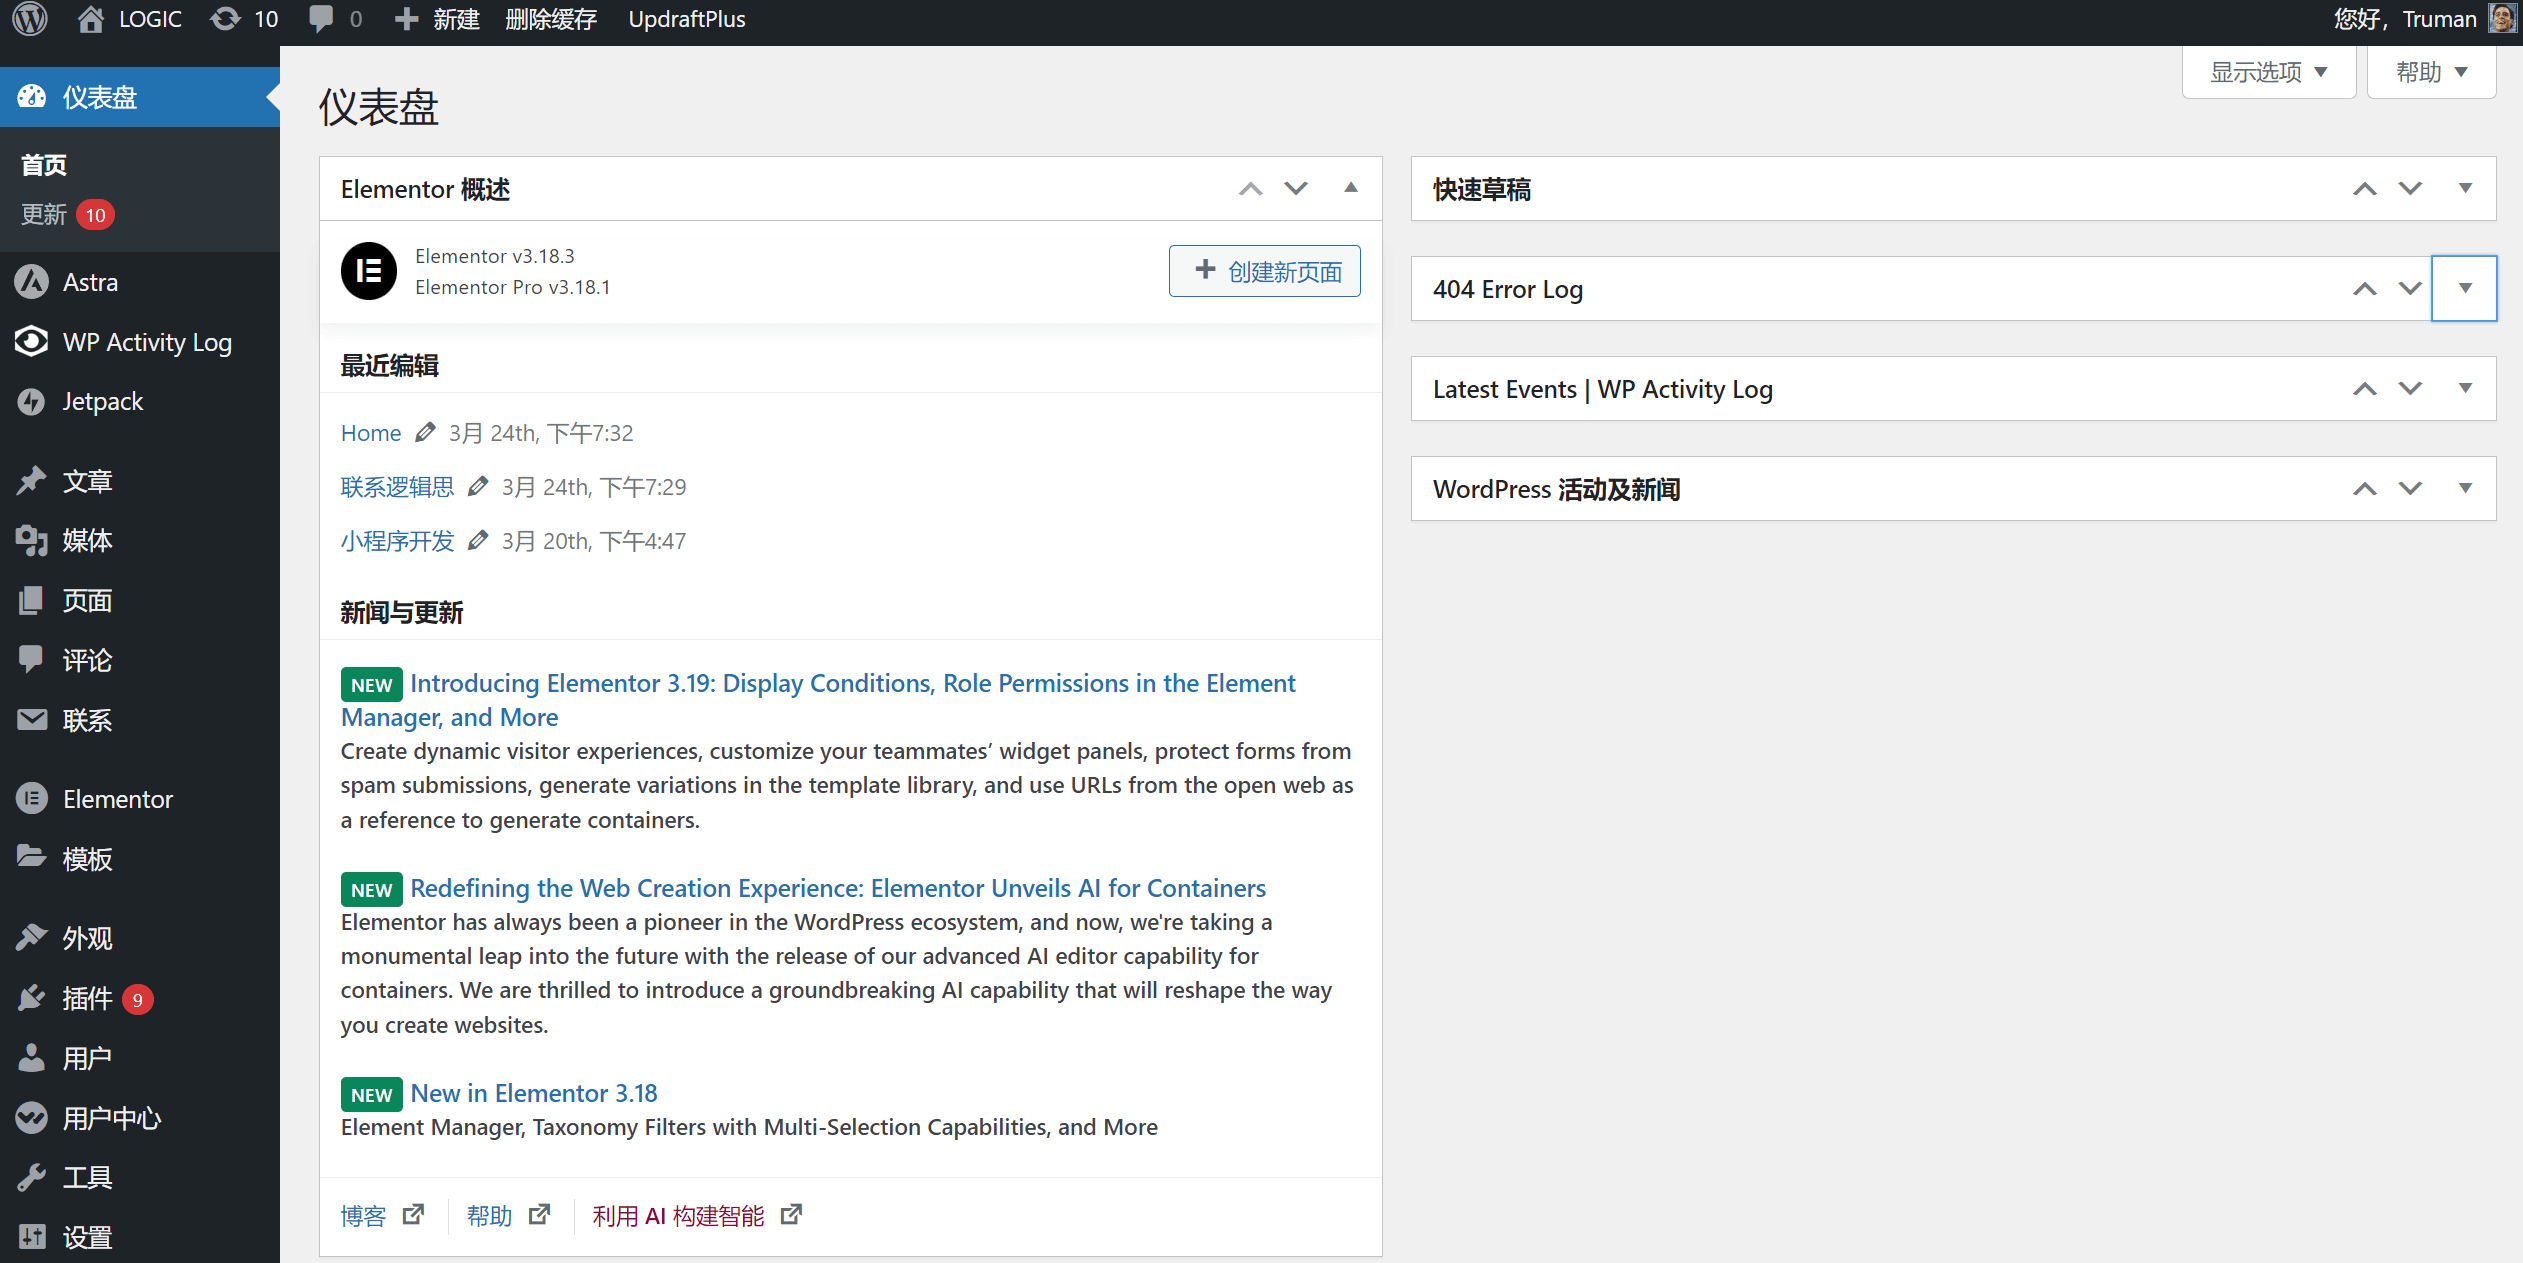Screen dimensions: 2523x1263
Task: Click the Home page edit link
Action: point(423,432)
